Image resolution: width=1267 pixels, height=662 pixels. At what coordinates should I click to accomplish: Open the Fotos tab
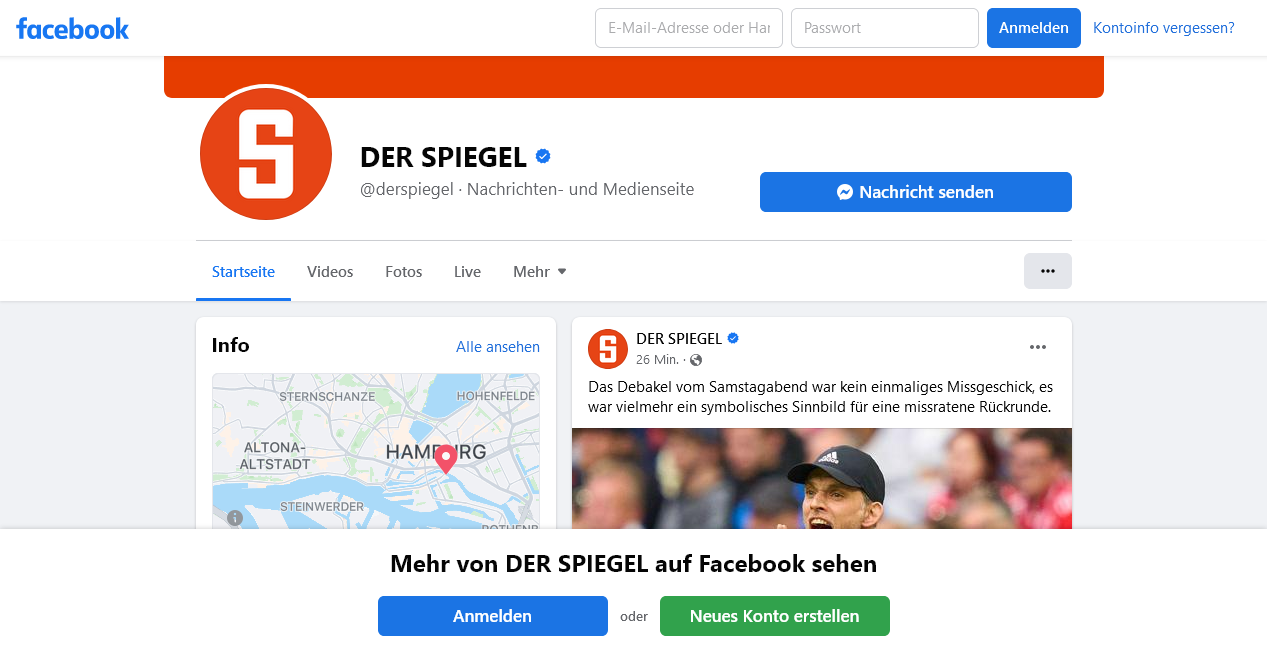(403, 272)
